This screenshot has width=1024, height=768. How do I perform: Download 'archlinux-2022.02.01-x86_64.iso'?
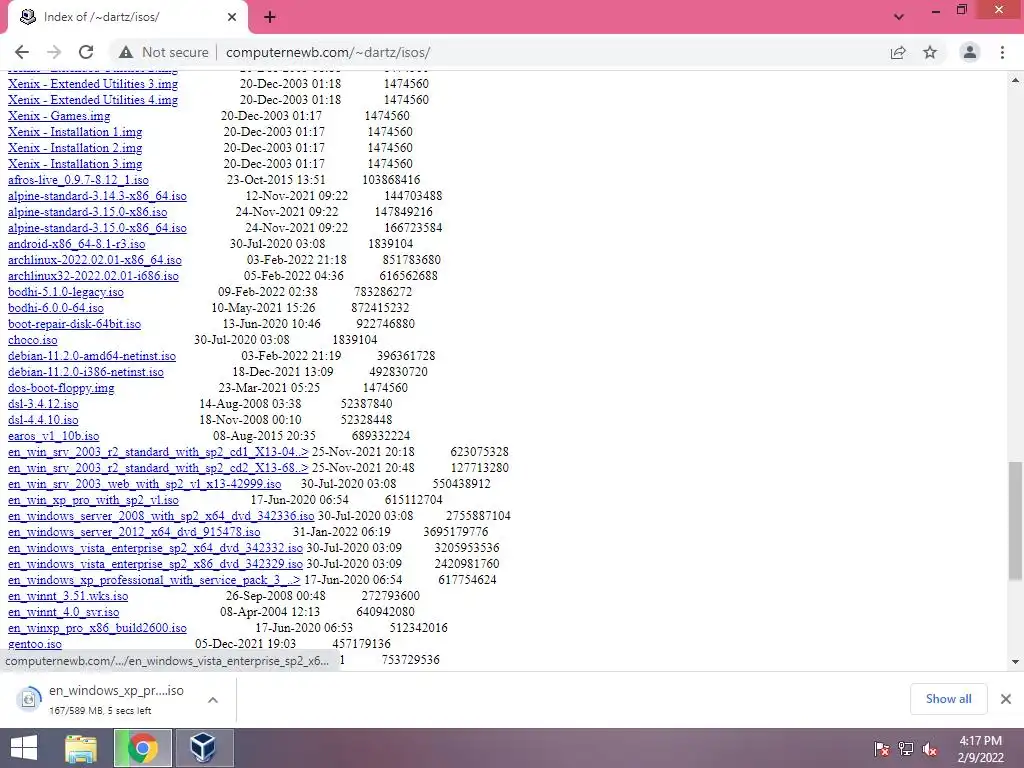[x=95, y=260]
